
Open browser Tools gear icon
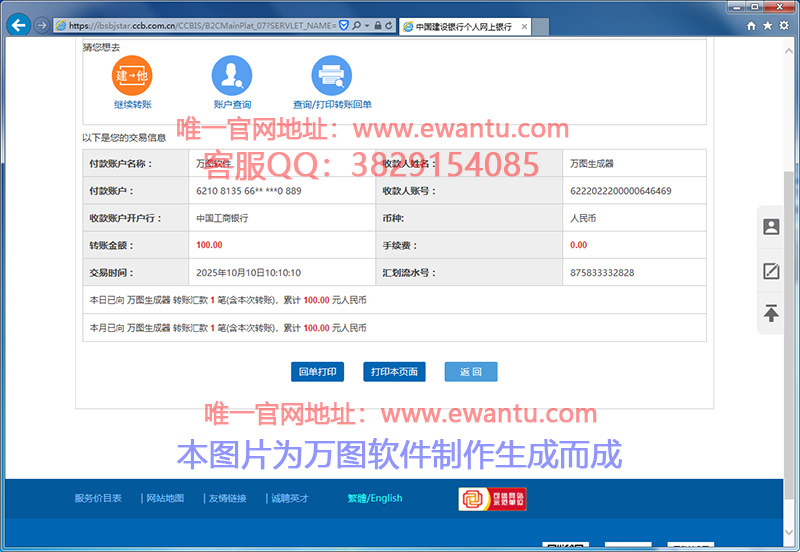pos(784,26)
